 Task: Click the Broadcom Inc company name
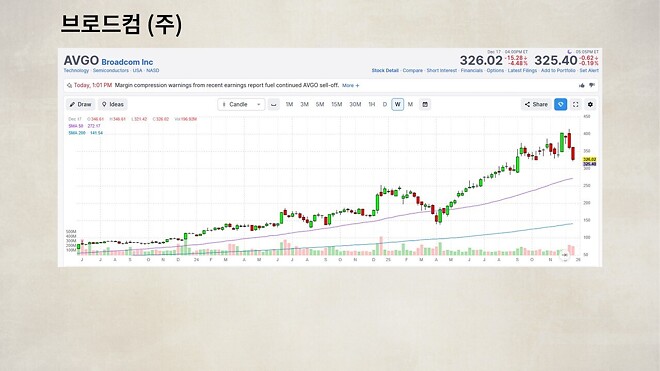point(127,62)
